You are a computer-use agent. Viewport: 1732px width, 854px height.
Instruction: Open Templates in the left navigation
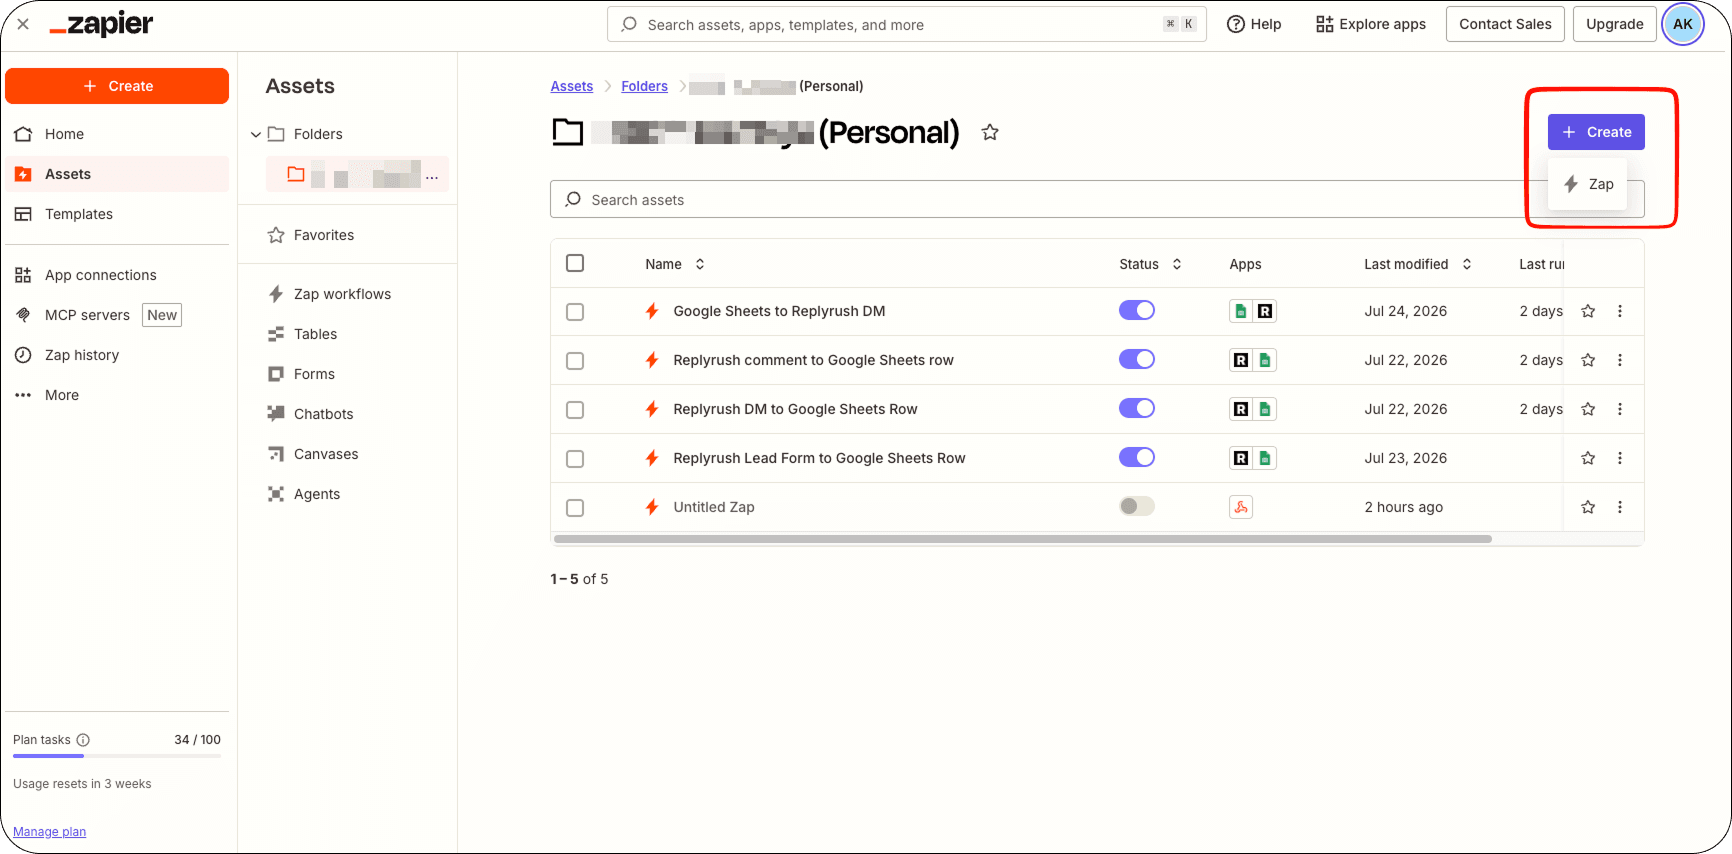coord(79,214)
